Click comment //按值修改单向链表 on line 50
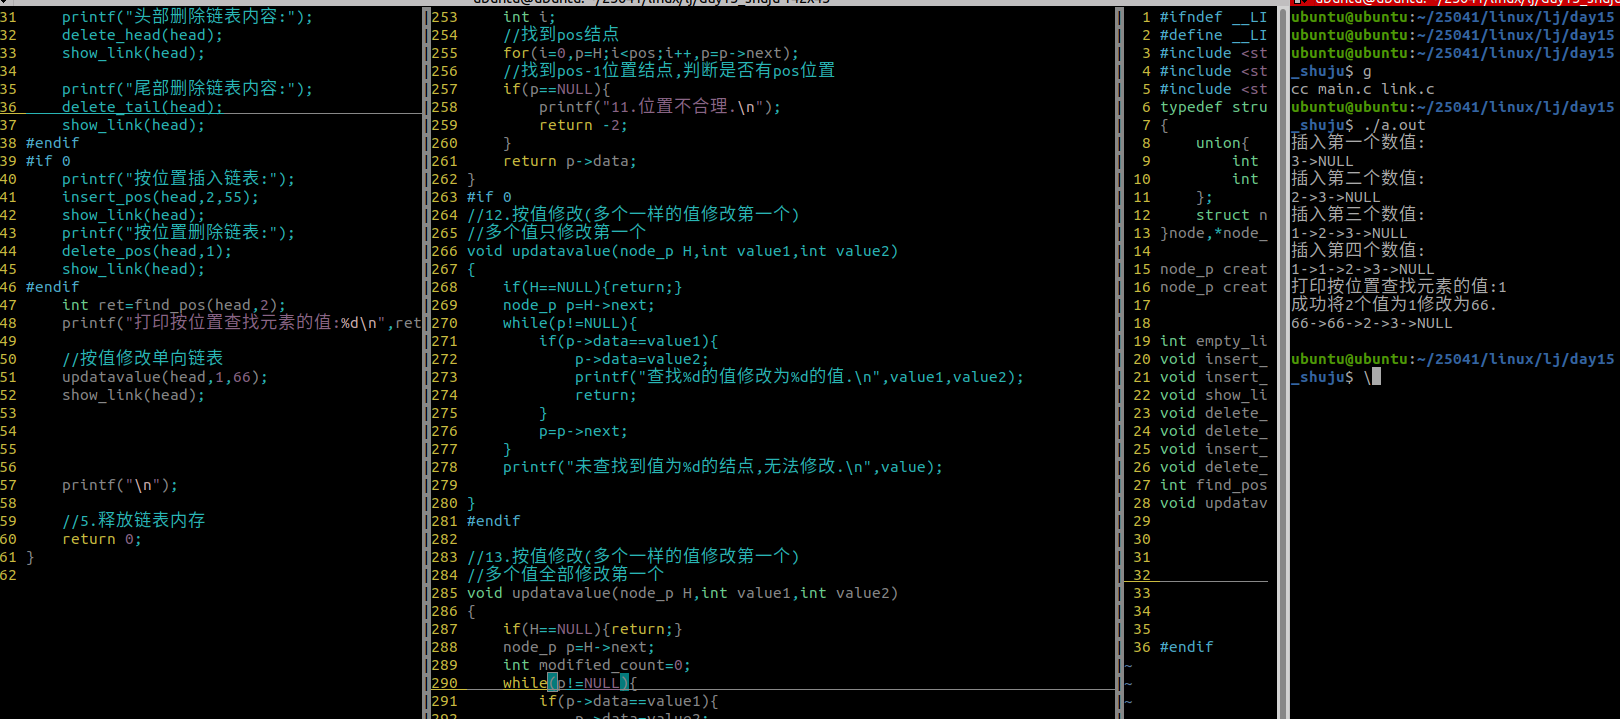The height and width of the screenshot is (719, 1620). coord(142,359)
